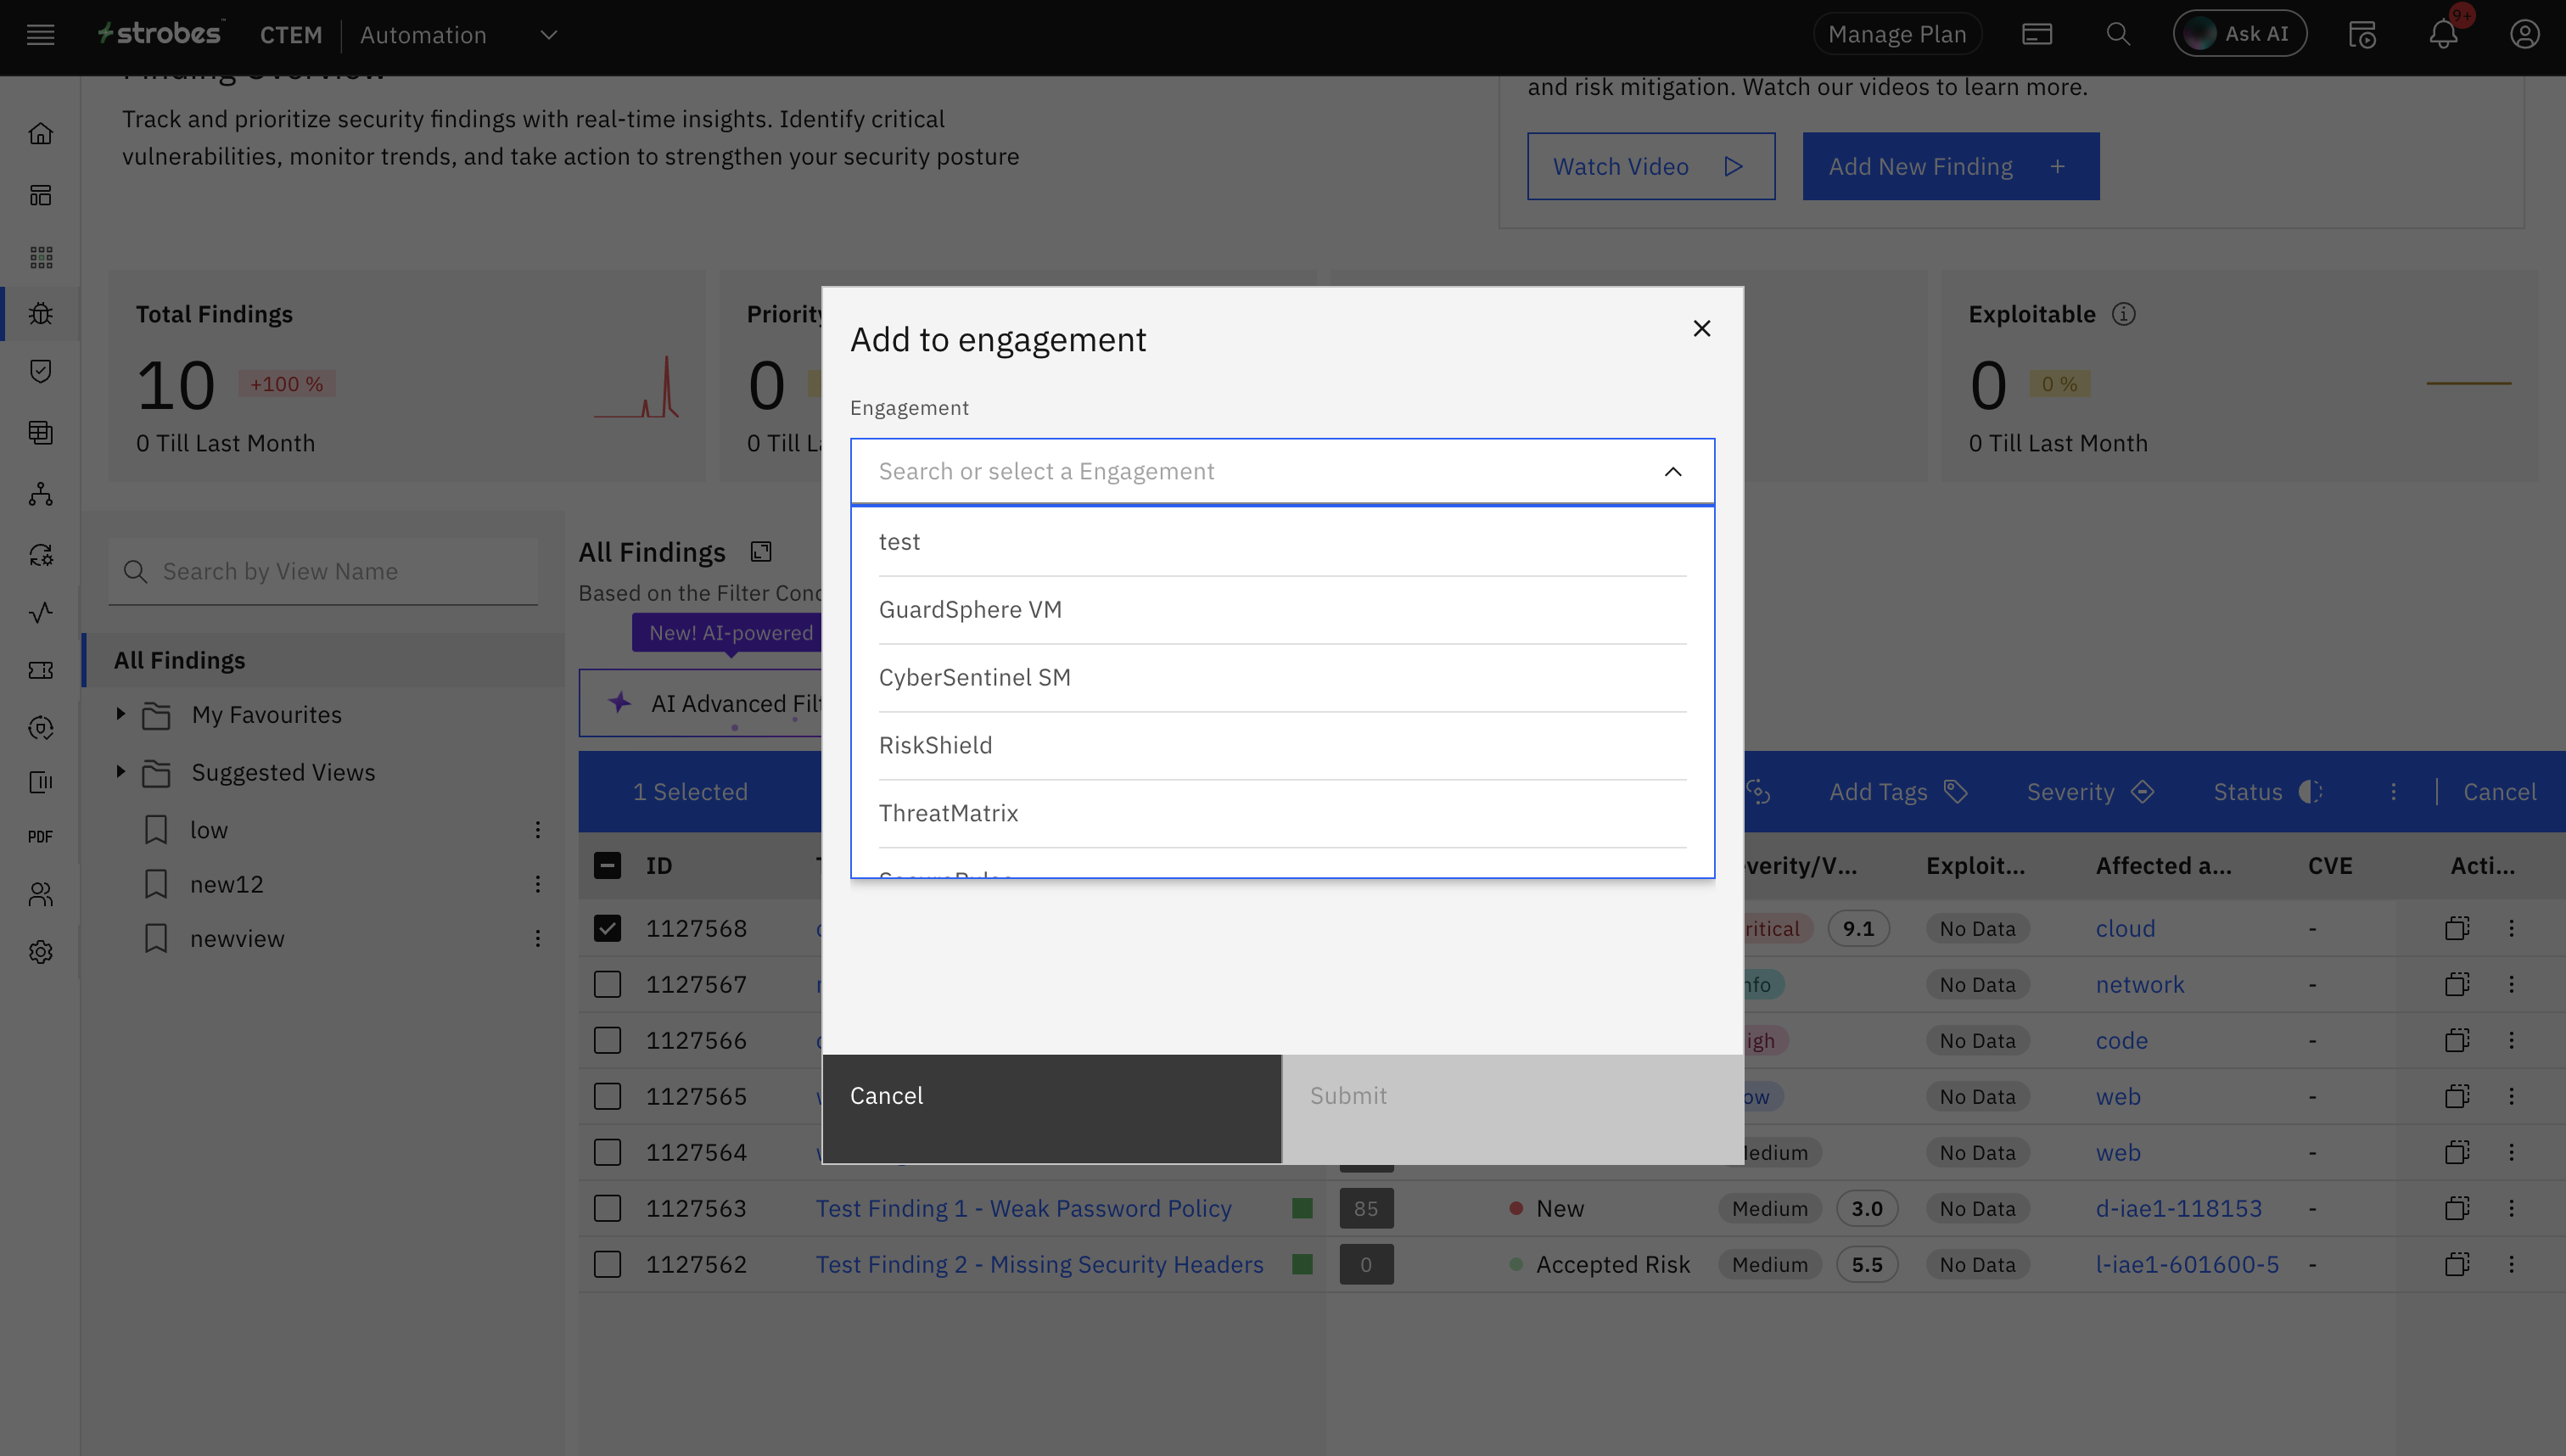Open Test Finding 1 - Weak Password Policy

(1023, 1208)
